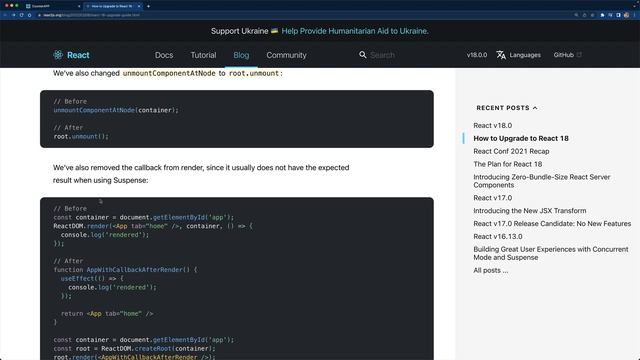The image size is (640, 360).
Task: Open the Community navigation item
Action: tap(287, 55)
